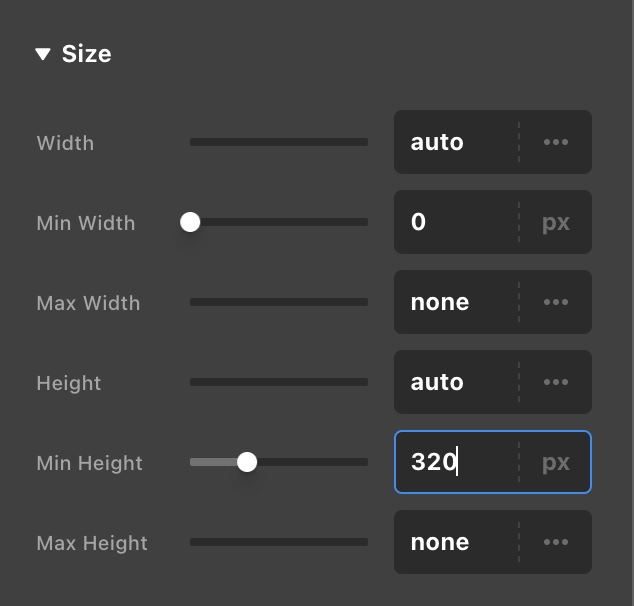Change px unit for Min Width
This screenshot has height=606, width=634.
pyautogui.click(x=556, y=222)
